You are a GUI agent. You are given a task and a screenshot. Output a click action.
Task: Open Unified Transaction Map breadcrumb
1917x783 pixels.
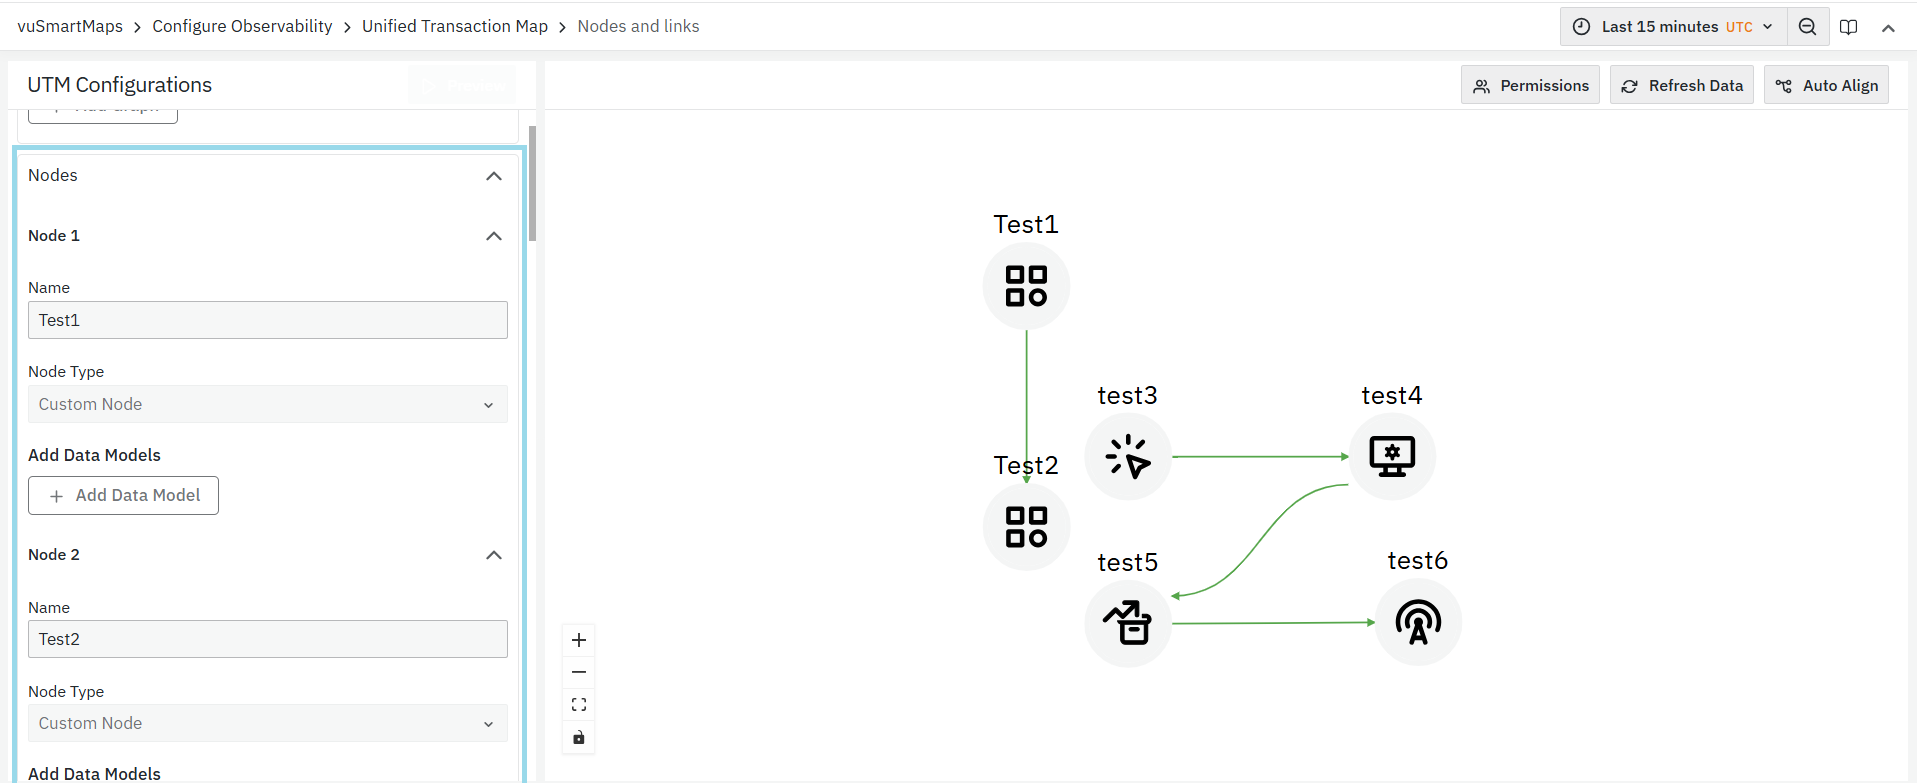point(455,26)
